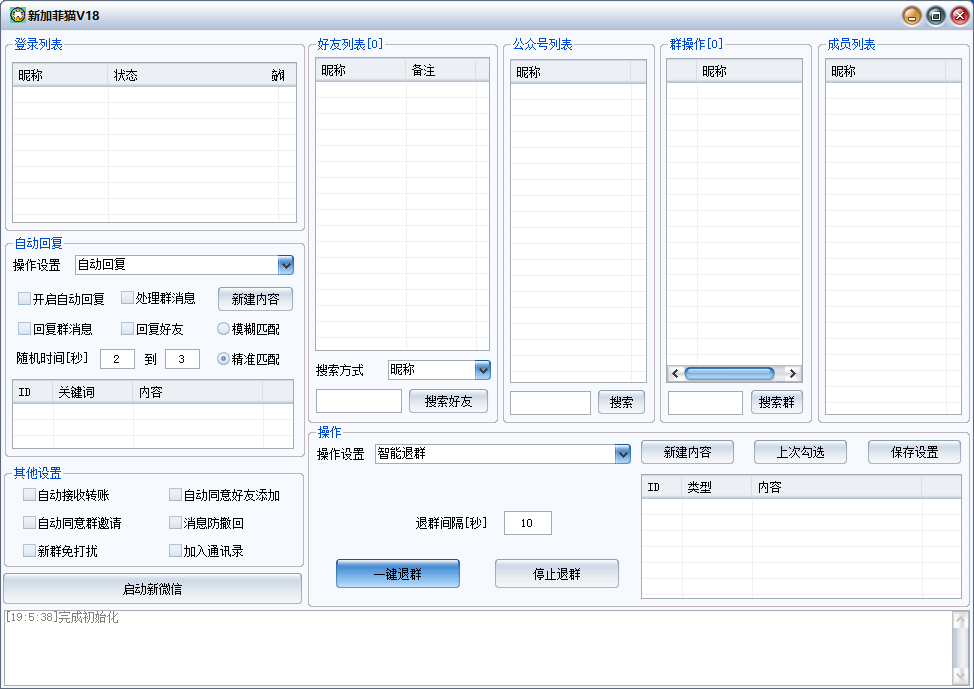Click the 搜索好友 button

coord(447,401)
